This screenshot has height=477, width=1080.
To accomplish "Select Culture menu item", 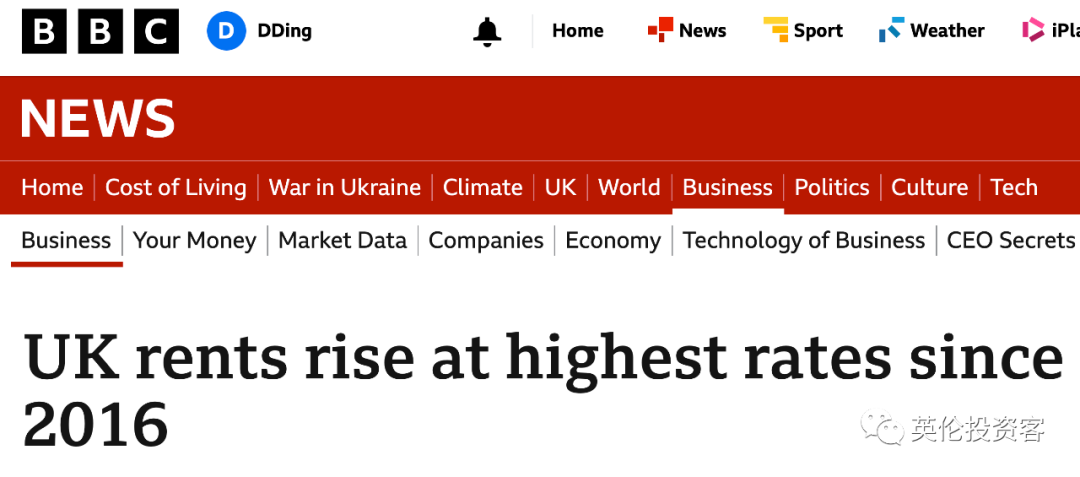I will (x=930, y=187).
